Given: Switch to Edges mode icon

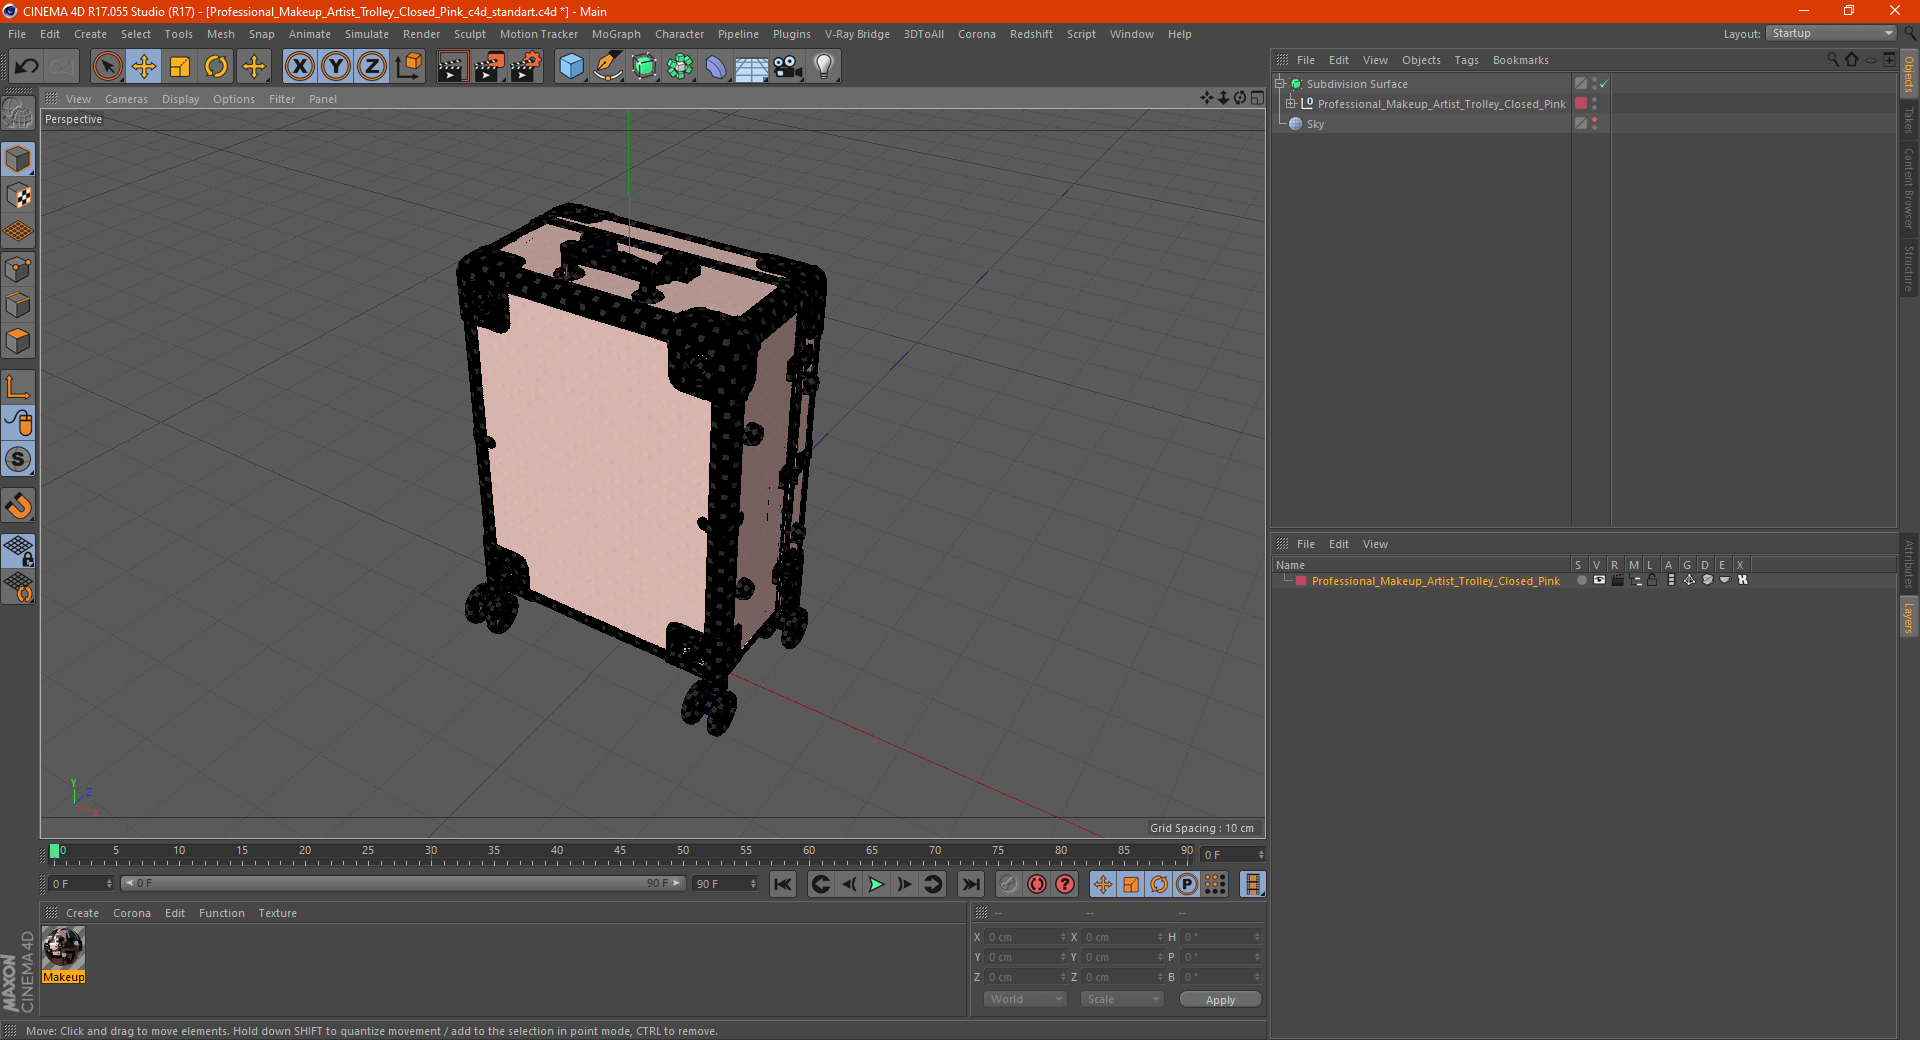Looking at the screenshot, I should pyautogui.click(x=18, y=305).
